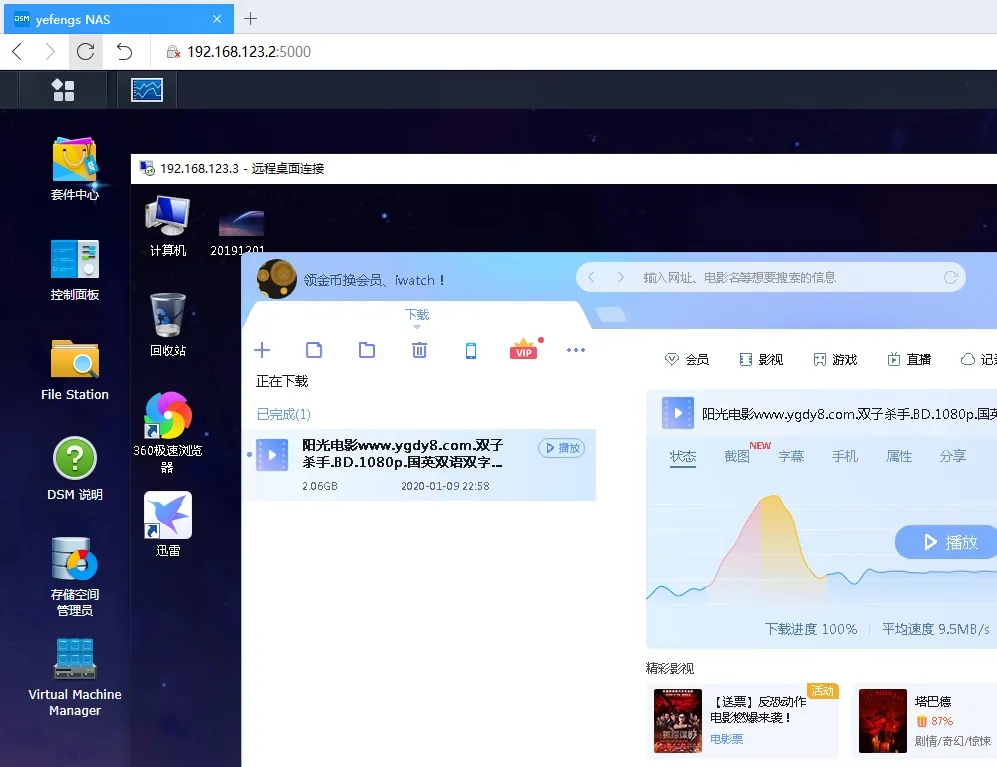Click 电影票 link under promo

(x=727, y=739)
